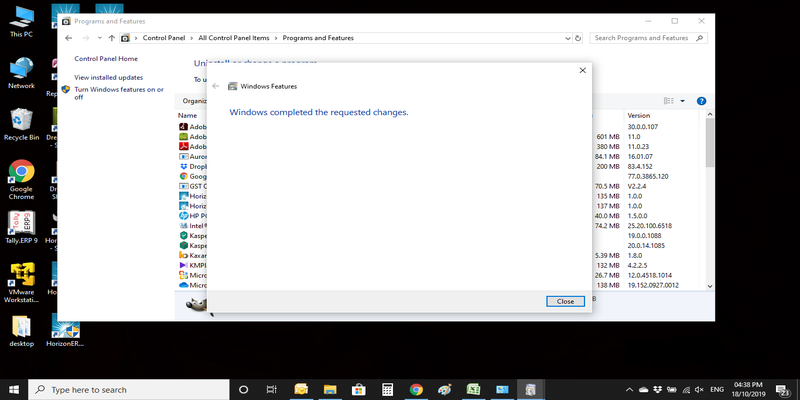Select All Control Panel Items breadcrumb
The width and height of the screenshot is (800, 400).
coord(234,38)
